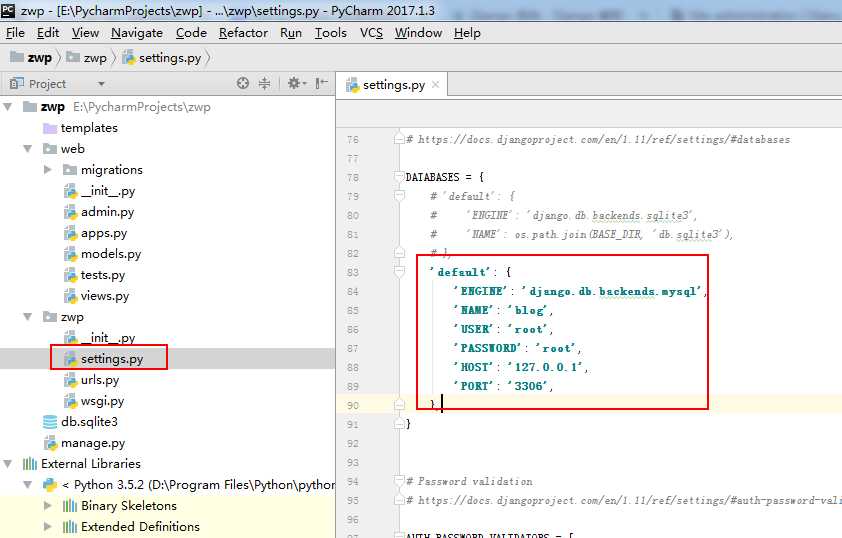The width and height of the screenshot is (842, 538).
Task: Open the Project panel gear settings
Action: 296,83
